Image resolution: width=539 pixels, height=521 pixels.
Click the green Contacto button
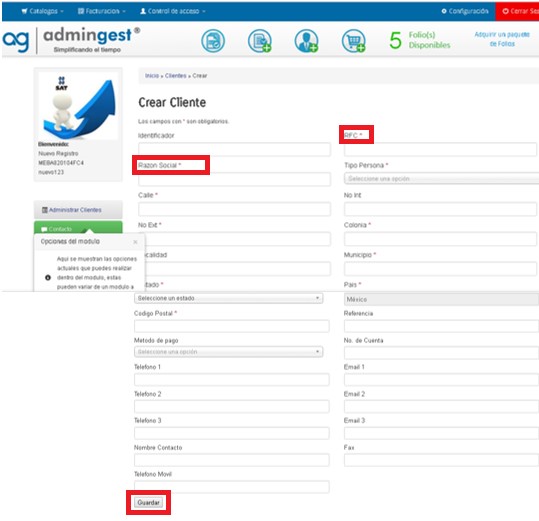78,228
